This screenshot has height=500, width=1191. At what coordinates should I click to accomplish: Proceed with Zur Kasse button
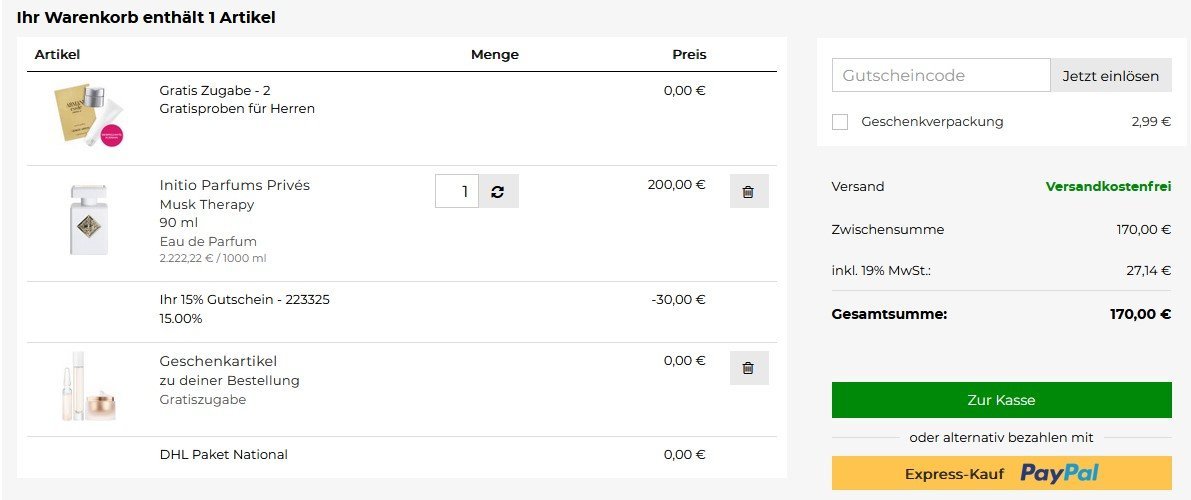[x=1001, y=400]
